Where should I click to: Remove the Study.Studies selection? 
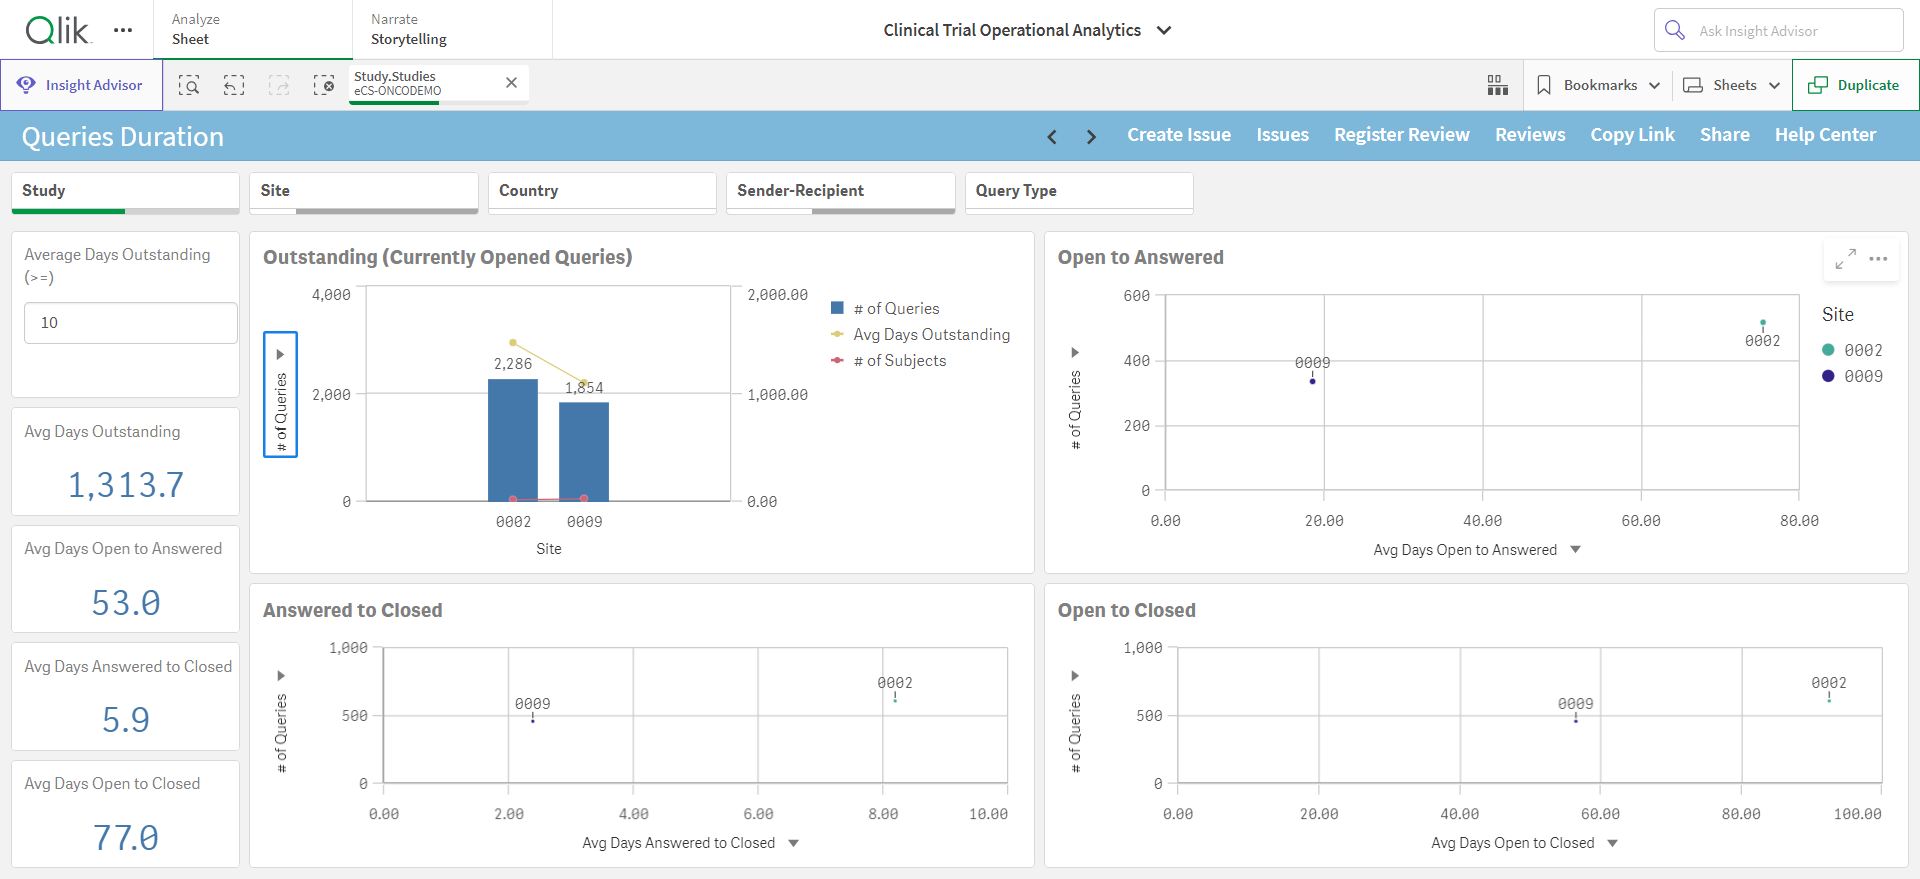pyautogui.click(x=511, y=83)
